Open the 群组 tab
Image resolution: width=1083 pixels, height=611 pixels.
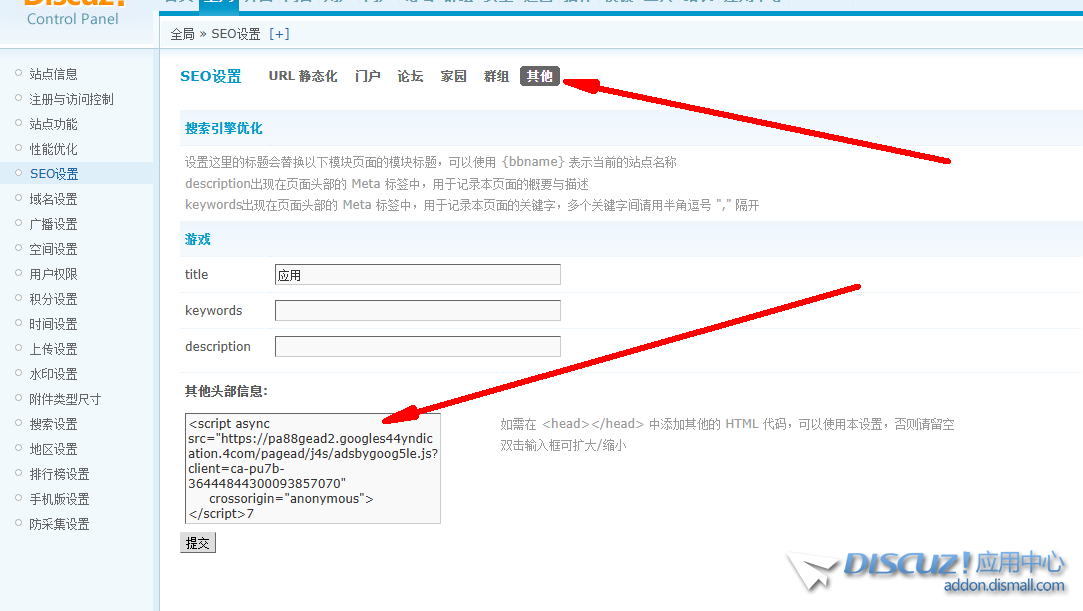pos(497,76)
